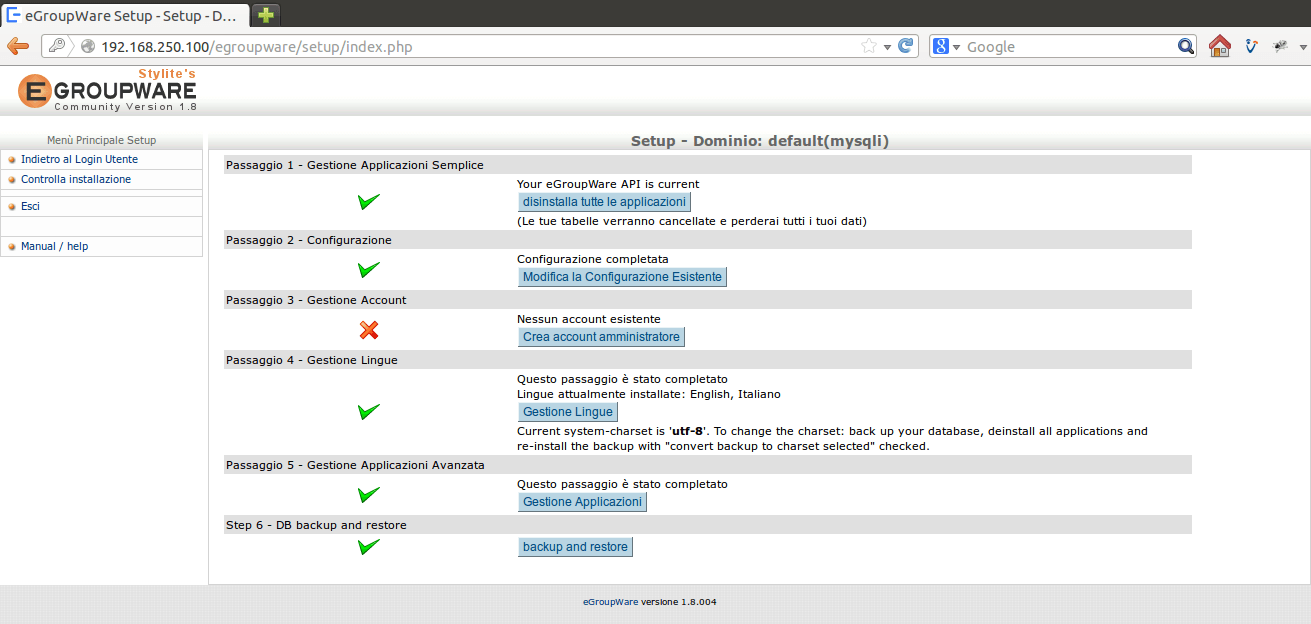This screenshot has width=1311, height=624.
Task: Click into the Google search field
Action: click(1070, 47)
